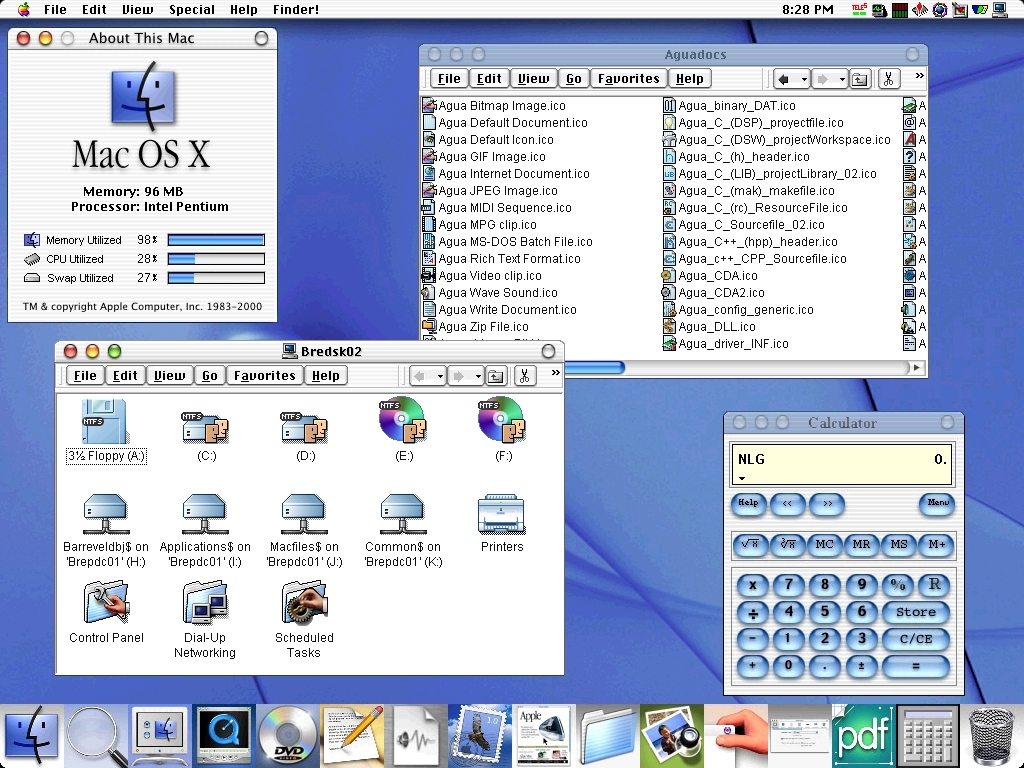Click the Cut scissors icon in Bredsk02 toolbar
Image resolution: width=1024 pixels, height=768 pixels.
524,376
